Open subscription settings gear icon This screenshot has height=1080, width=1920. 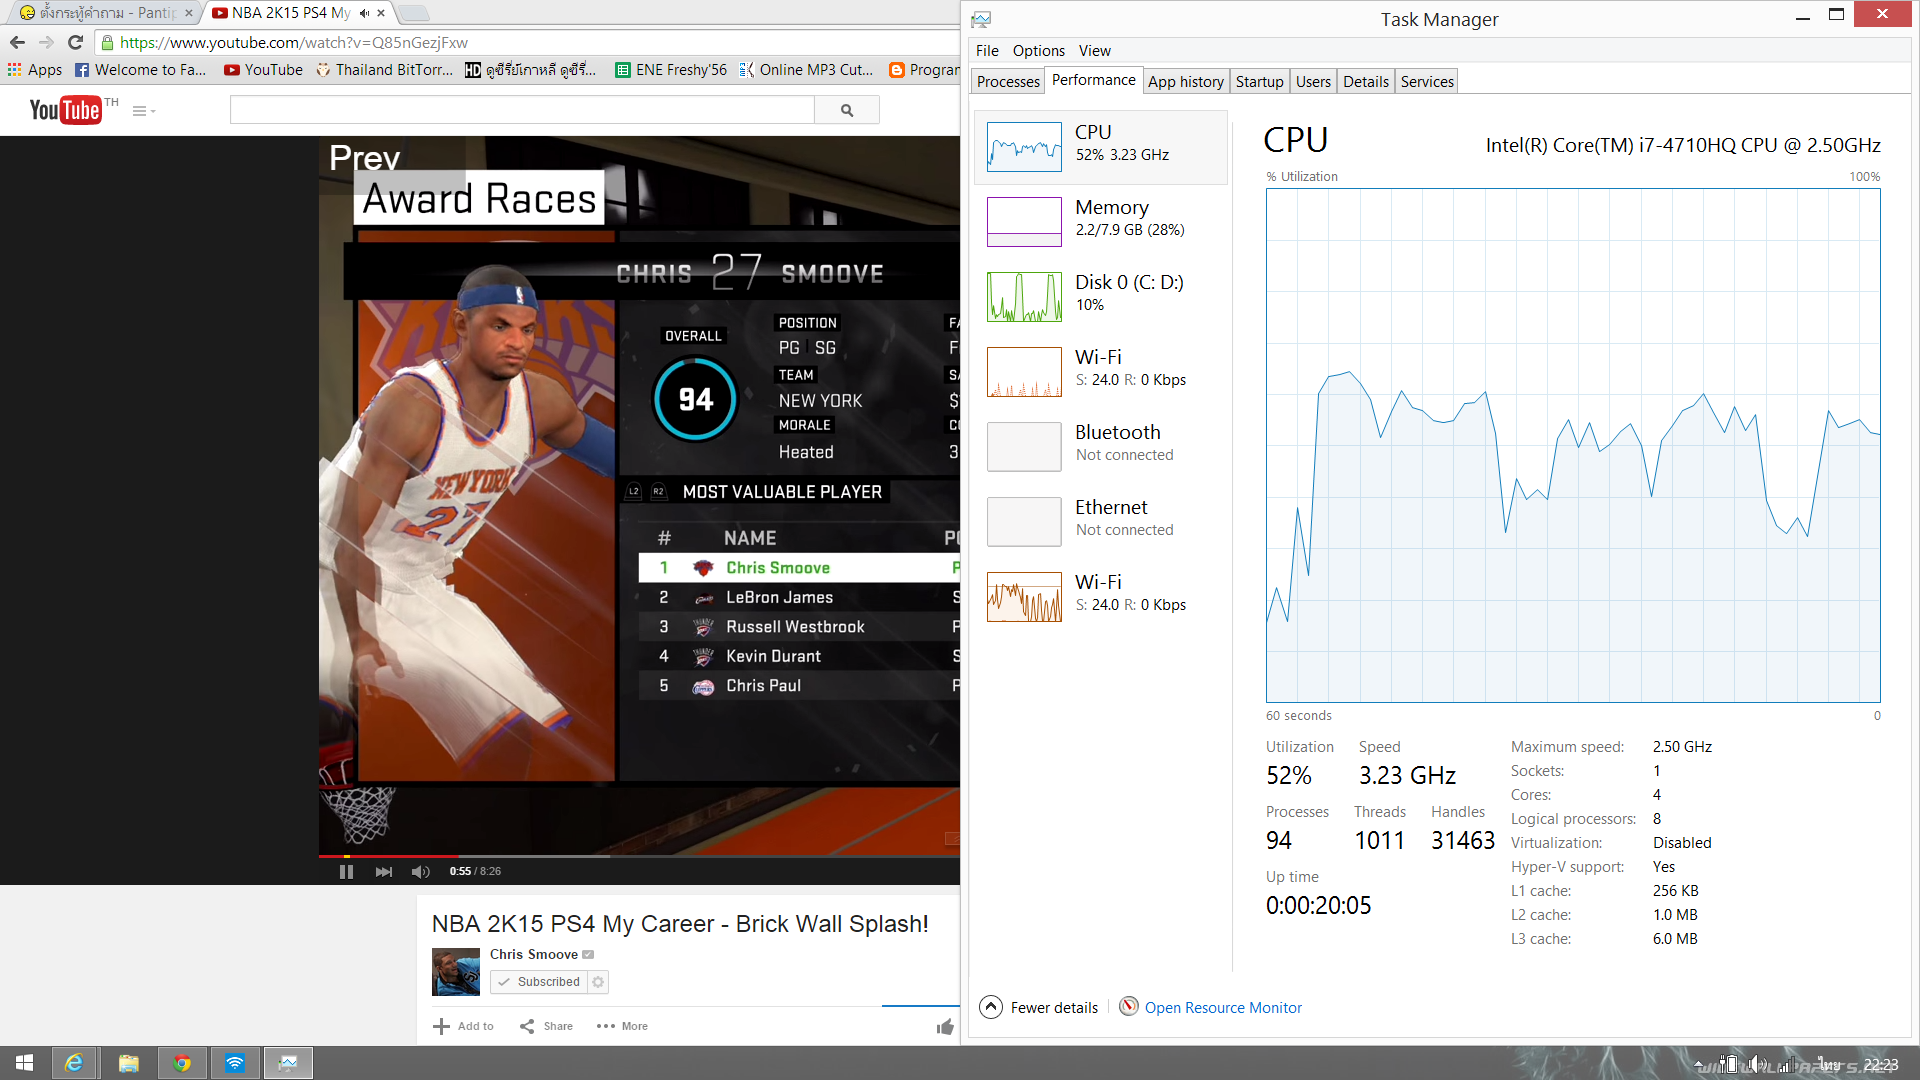coord(598,982)
